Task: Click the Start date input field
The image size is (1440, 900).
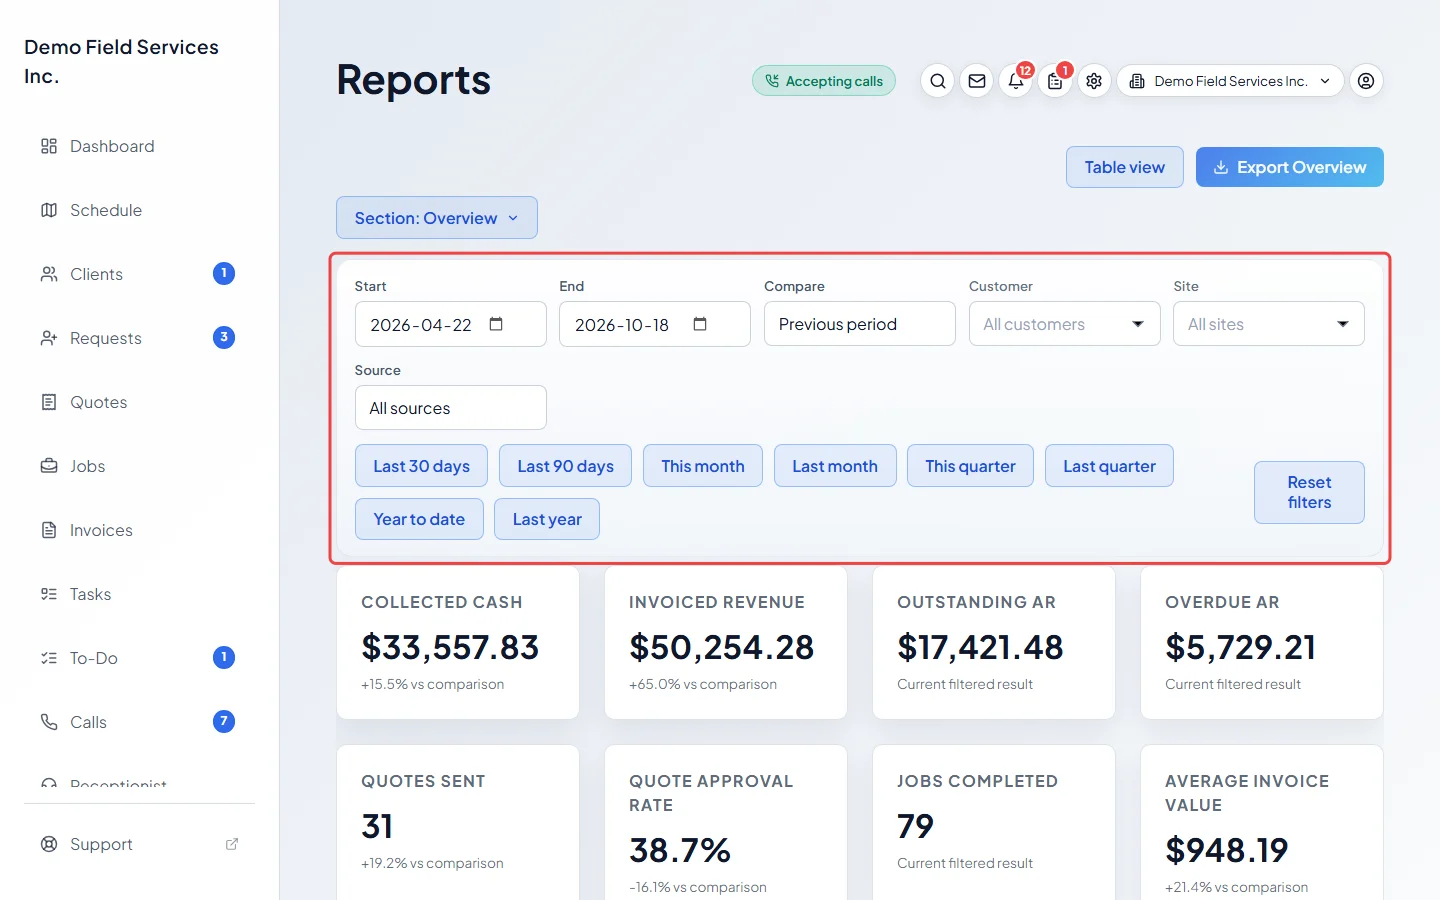Action: [450, 324]
